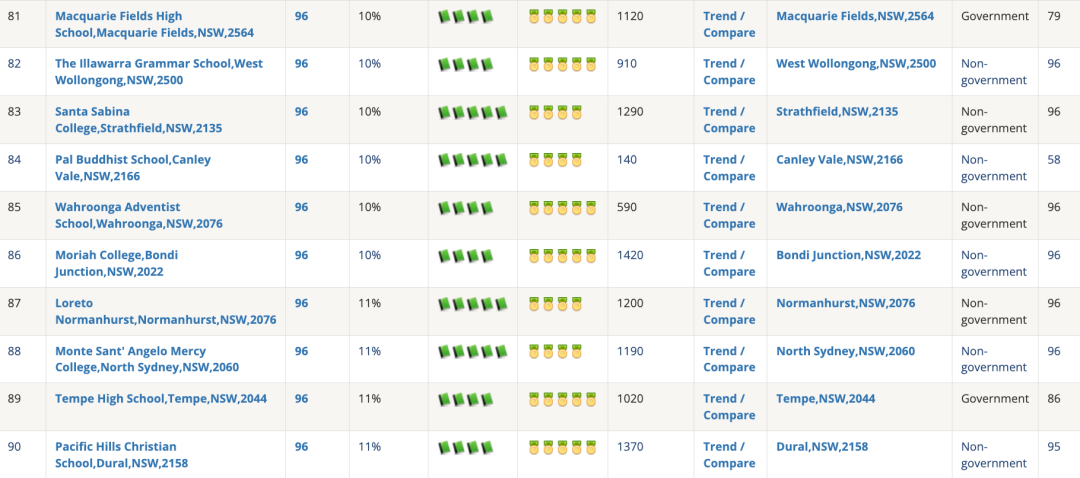Click gold medals rating for The Illawarra Grammar School
Screen dimensions: 1080x478
562,64
